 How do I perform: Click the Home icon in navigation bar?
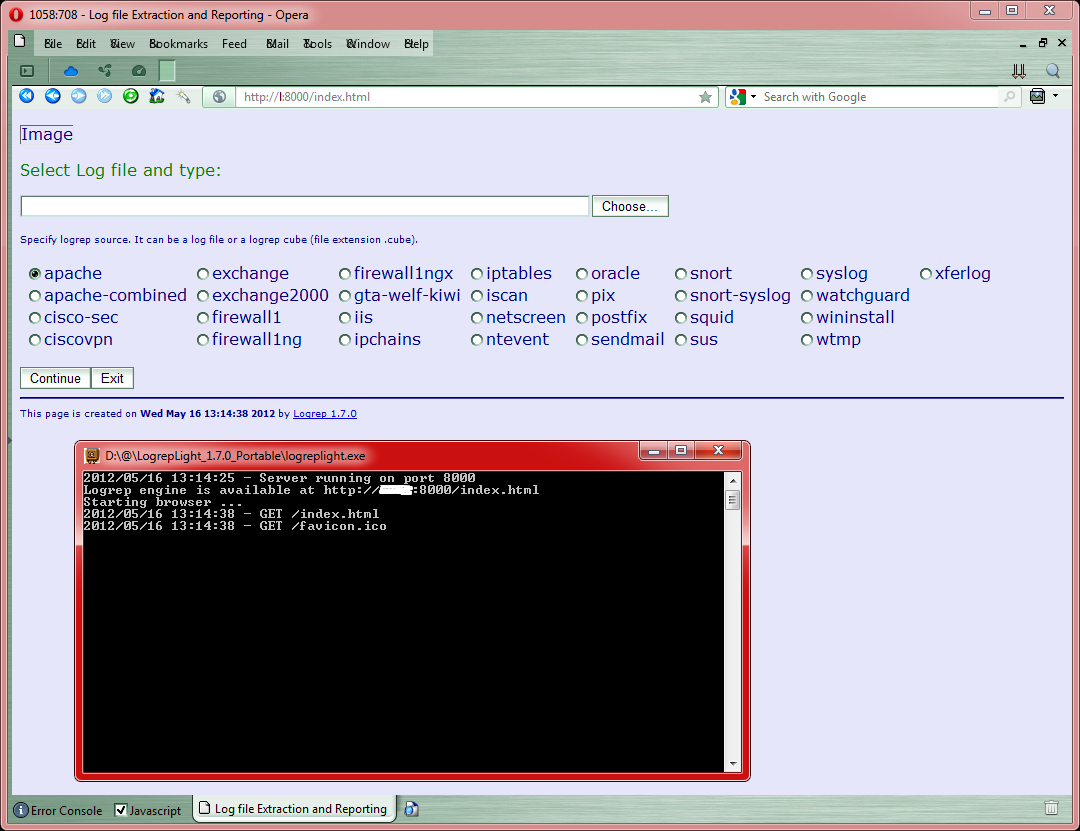pyautogui.click(x=156, y=97)
